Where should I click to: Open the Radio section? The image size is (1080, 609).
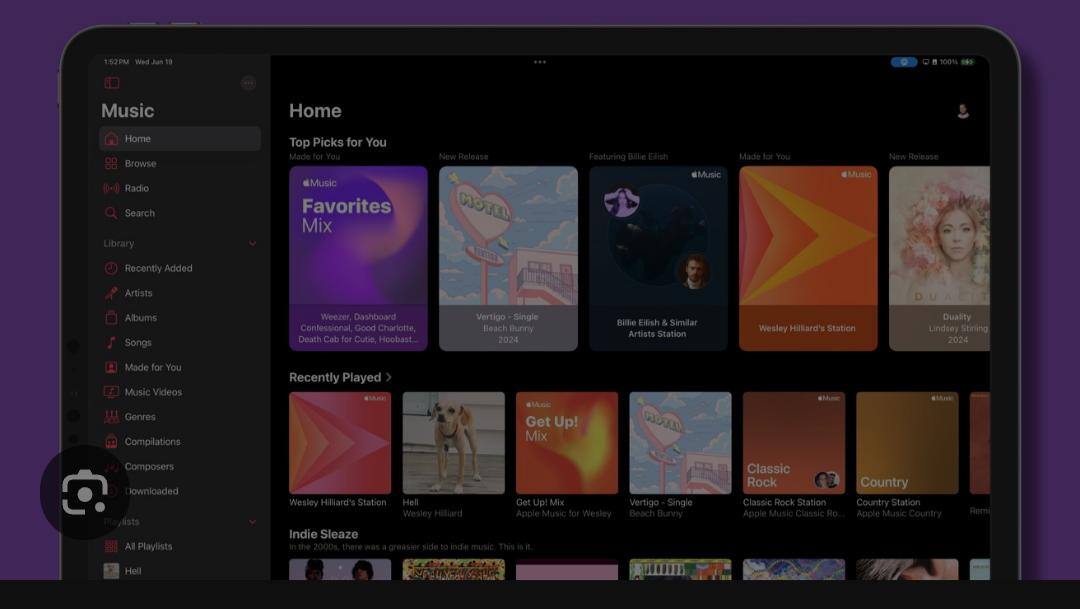pos(136,188)
